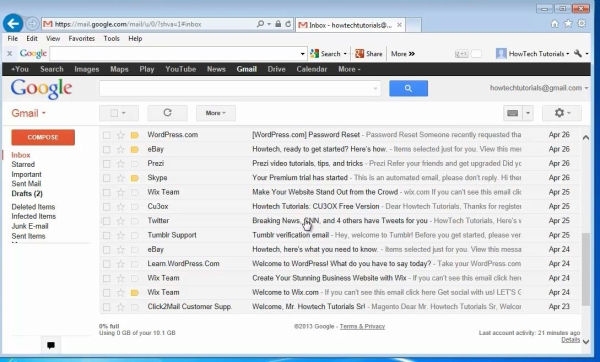Open the chat bubble icon at bottom left
The height and width of the screenshot is (362, 600).
(51, 345)
